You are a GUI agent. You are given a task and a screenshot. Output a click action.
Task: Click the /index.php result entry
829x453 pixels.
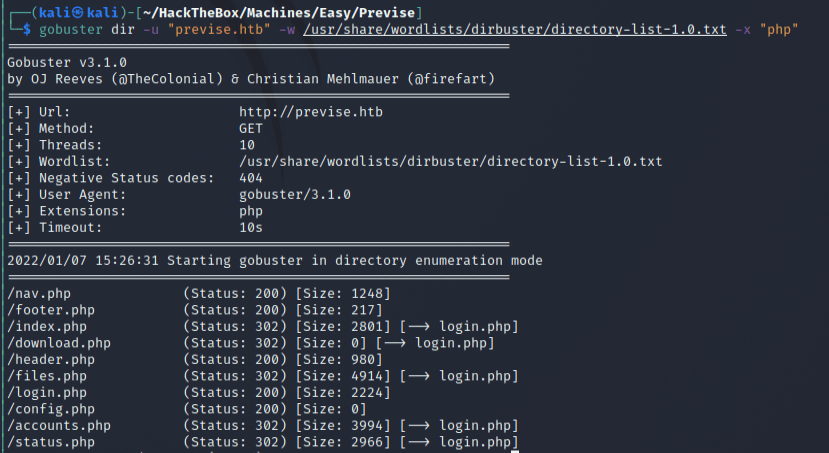[47, 327]
